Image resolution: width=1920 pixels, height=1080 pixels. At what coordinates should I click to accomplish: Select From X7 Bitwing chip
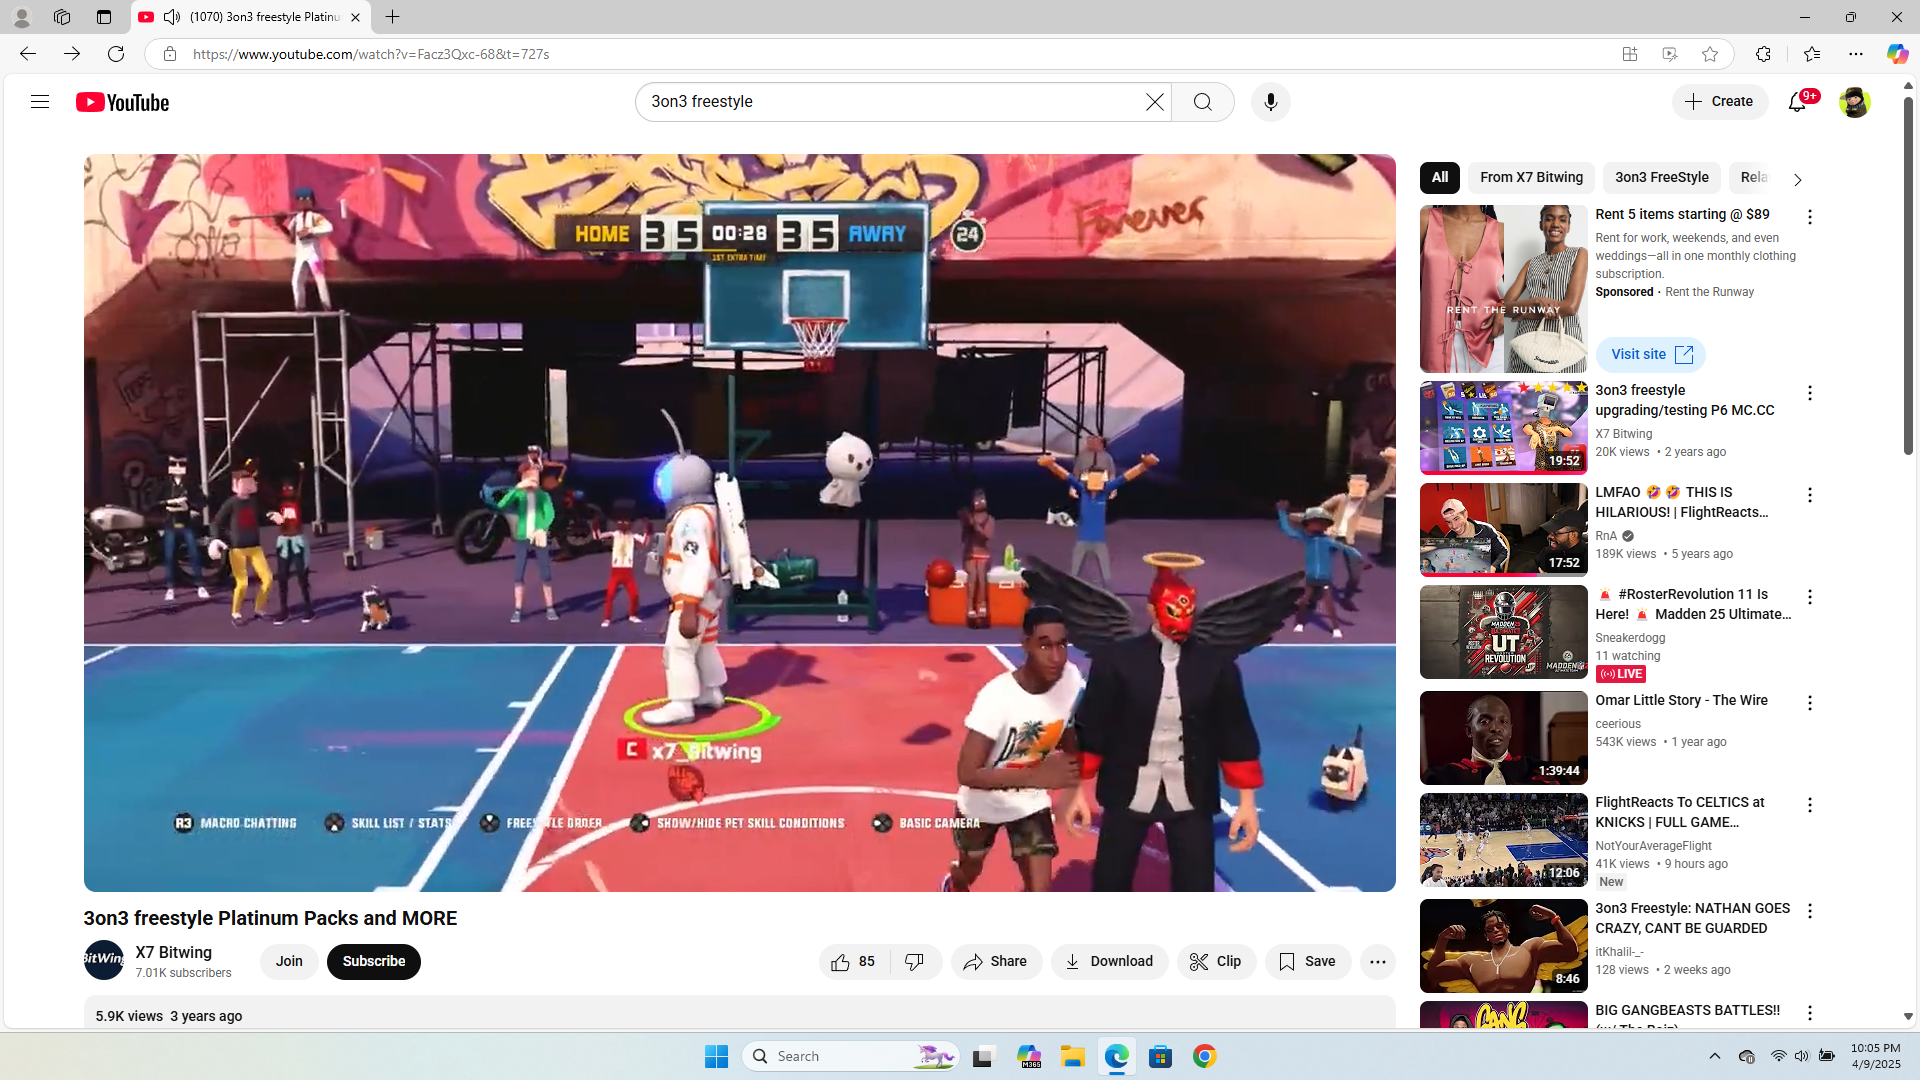(x=1531, y=178)
